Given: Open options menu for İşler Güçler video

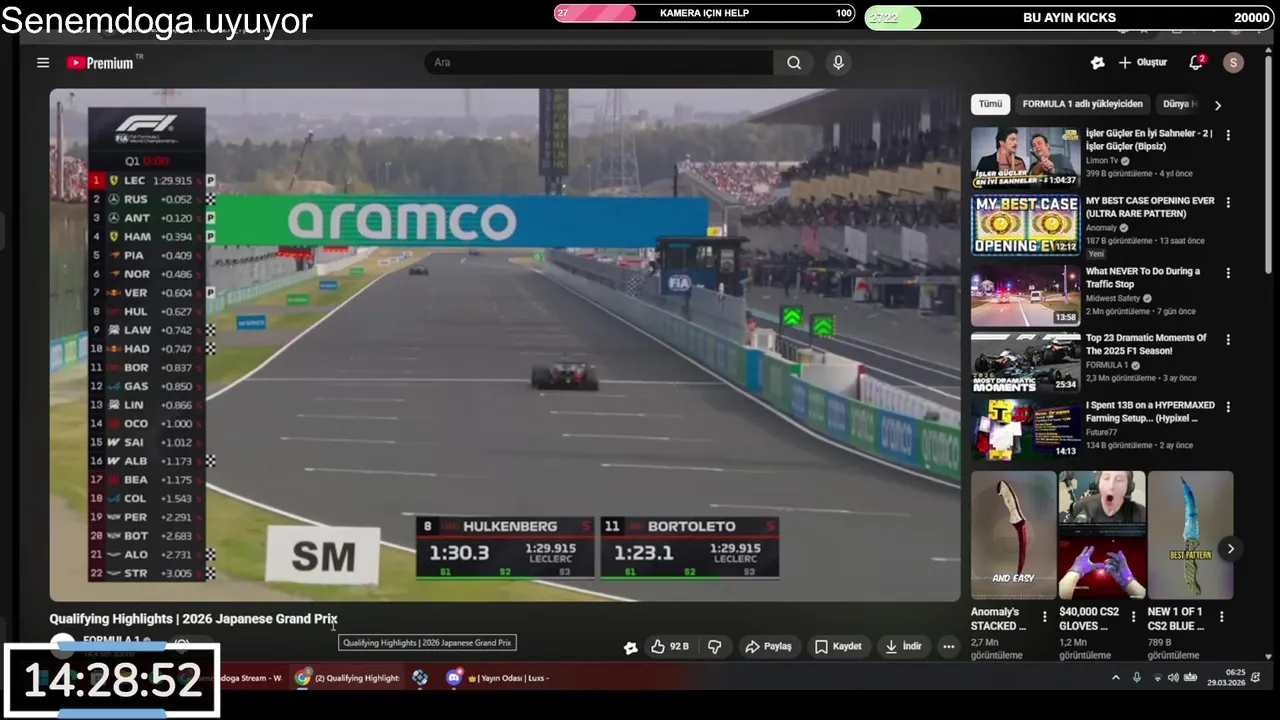Looking at the screenshot, I should pyautogui.click(x=1228, y=135).
